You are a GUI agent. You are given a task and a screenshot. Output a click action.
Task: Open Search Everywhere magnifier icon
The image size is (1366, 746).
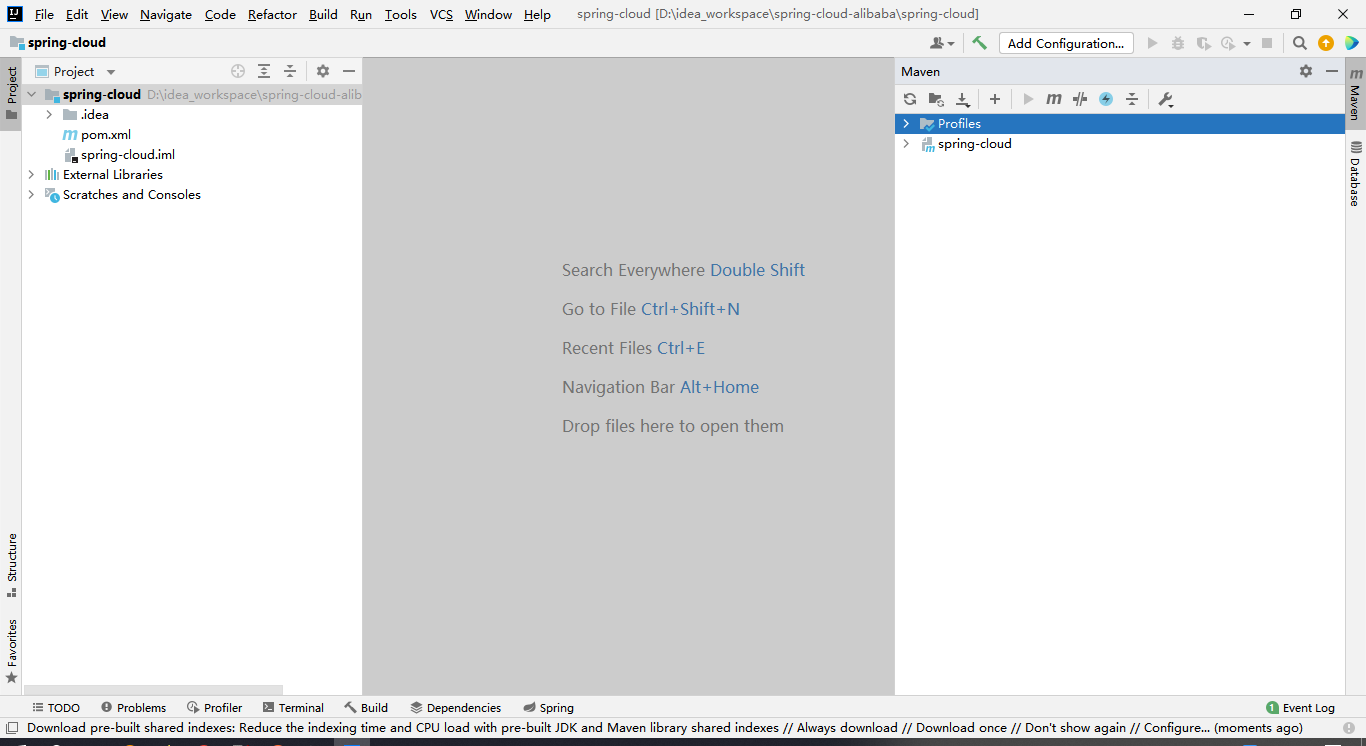click(x=1299, y=43)
